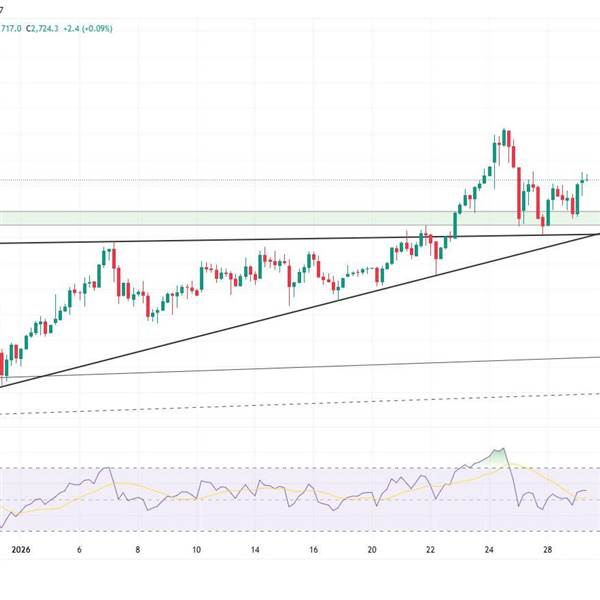Image resolution: width=600 pixels, height=600 pixels.
Task: Click the "14" date label on time axis
Action: coord(255,550)
